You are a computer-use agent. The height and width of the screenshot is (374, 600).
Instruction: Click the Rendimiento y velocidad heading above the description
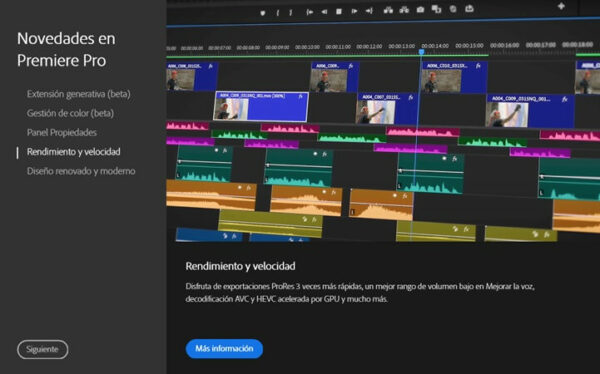(x=240, y=266)
